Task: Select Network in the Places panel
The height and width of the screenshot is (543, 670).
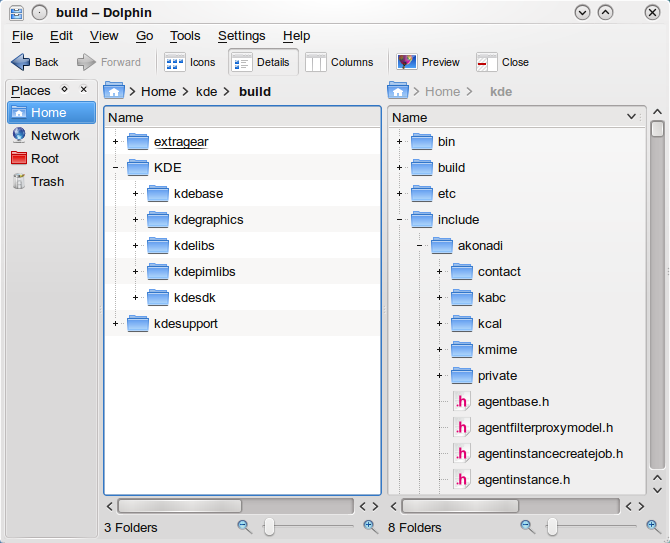Action: pos(51,136)
